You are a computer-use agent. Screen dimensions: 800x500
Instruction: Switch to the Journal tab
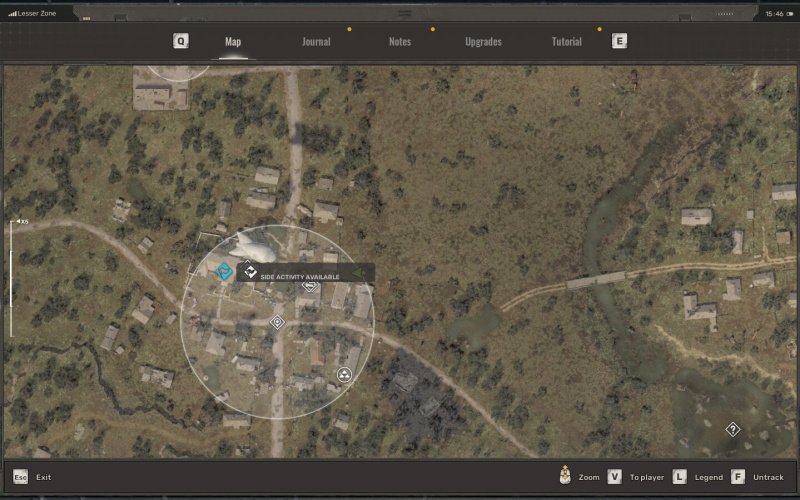pyautogui.click(x=316, y=42)
